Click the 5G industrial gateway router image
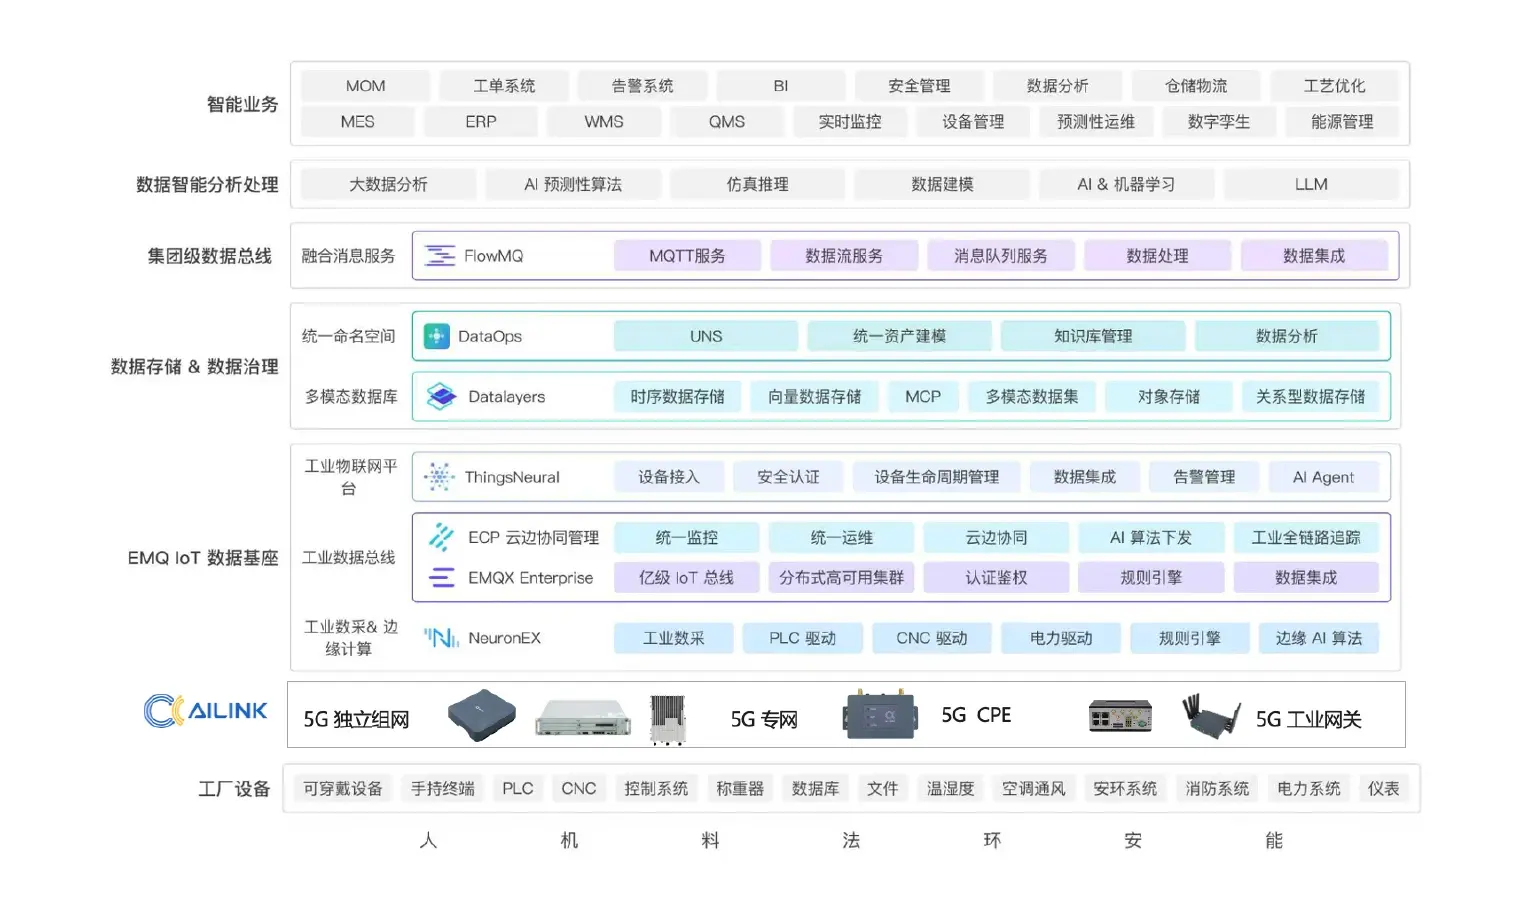Image resolution: width=1536 pixels, height=903 pixels. [1211, 716]
